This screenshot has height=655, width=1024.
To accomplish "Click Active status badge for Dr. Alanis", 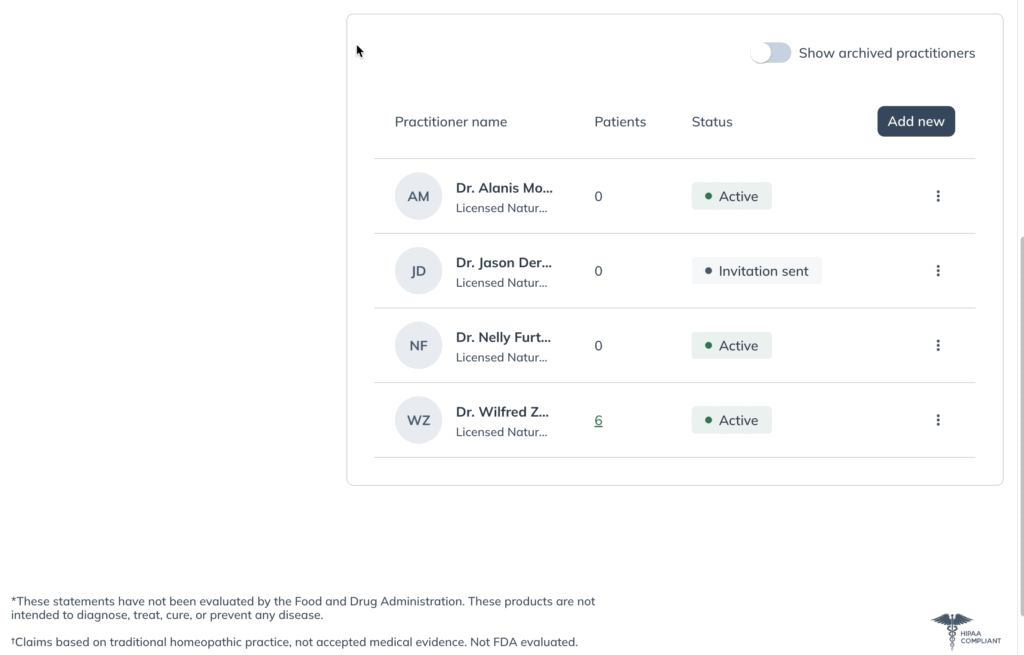I will (731, 196).
